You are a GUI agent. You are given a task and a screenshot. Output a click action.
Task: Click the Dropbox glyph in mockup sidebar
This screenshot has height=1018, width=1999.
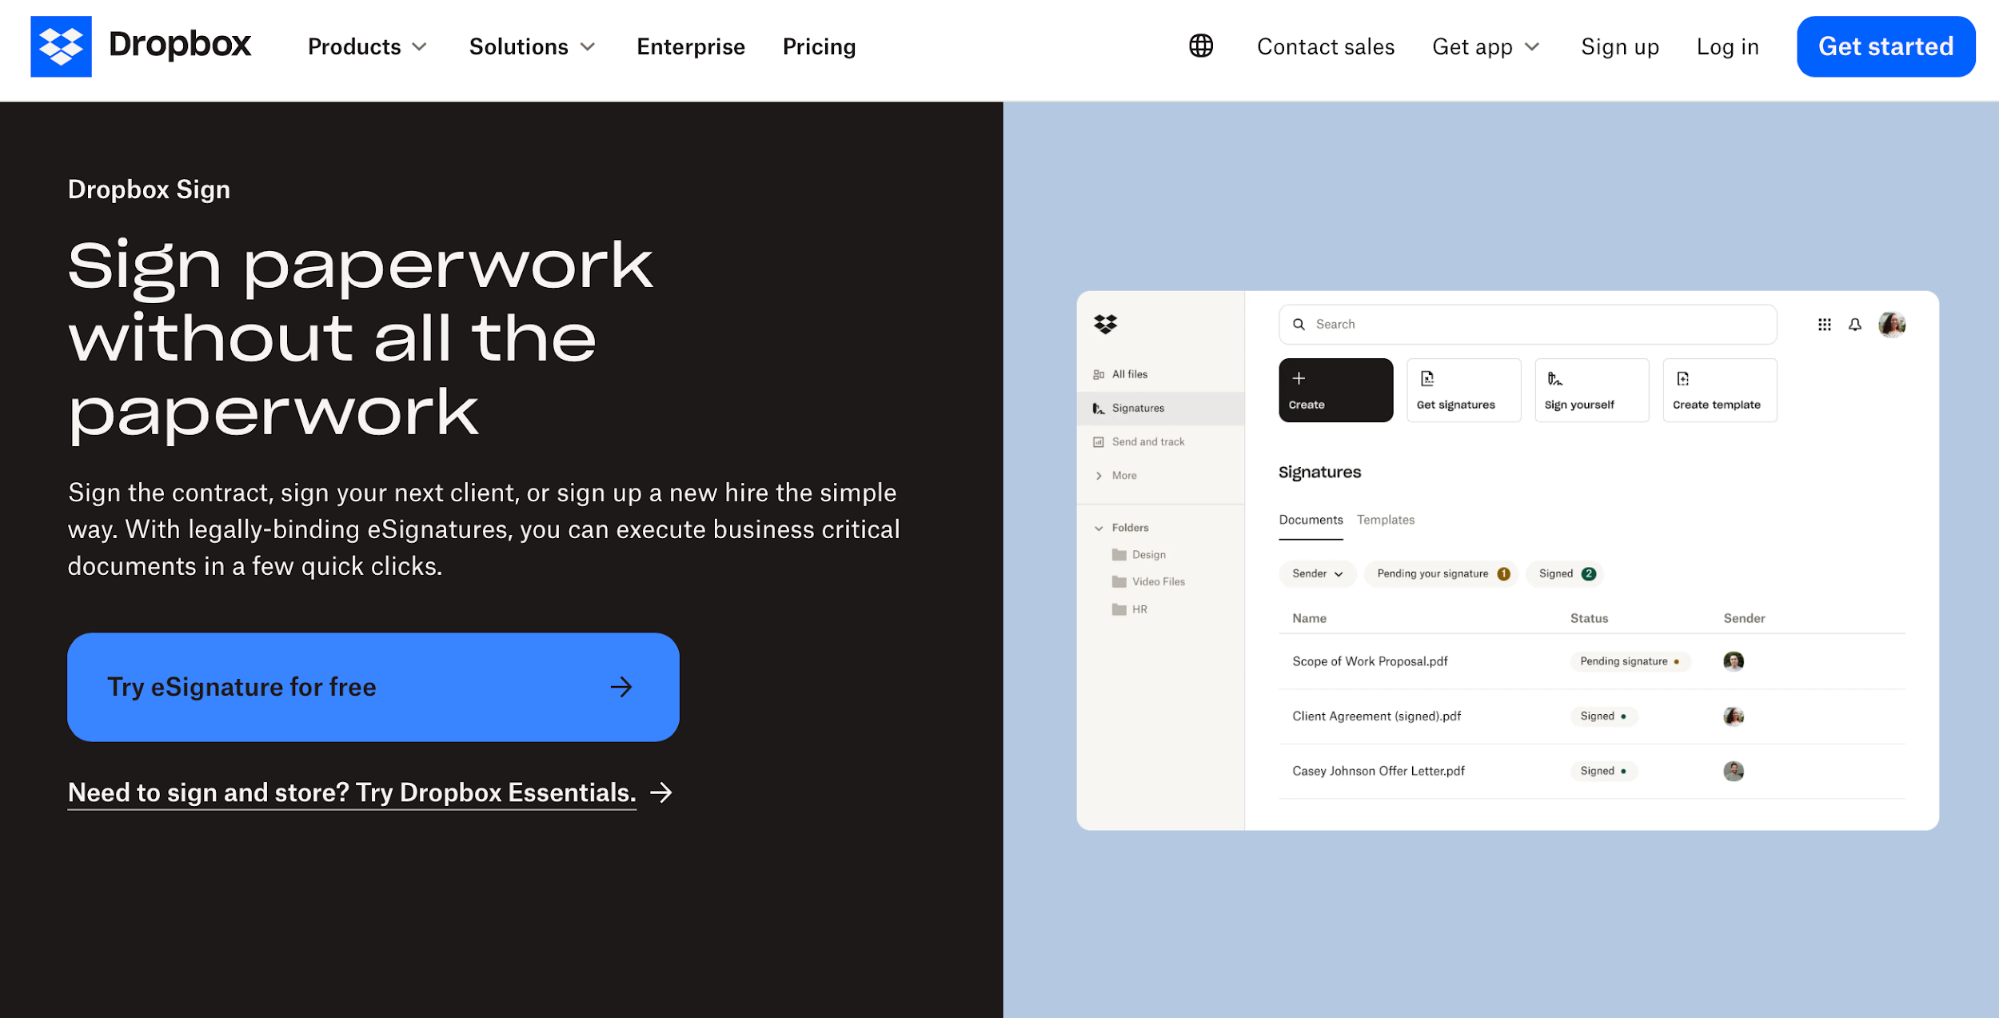(x=1105, y=324)
